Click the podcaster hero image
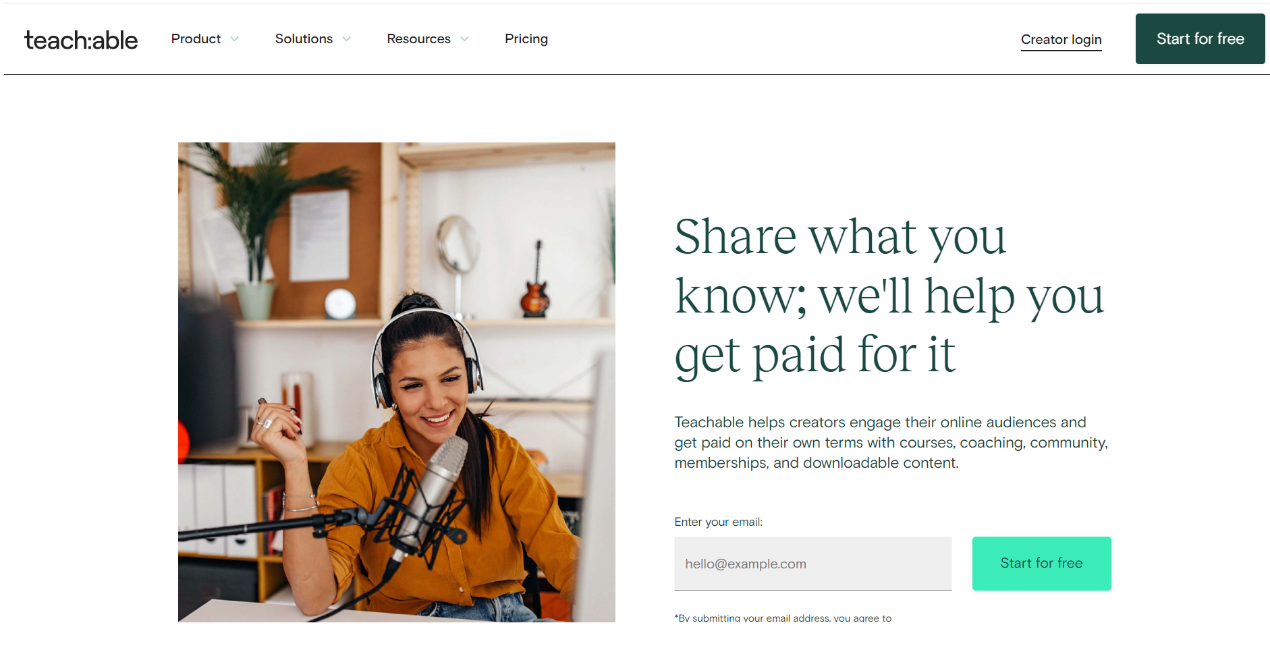The height and width of the screenshot is (648, 1270). 397,382
